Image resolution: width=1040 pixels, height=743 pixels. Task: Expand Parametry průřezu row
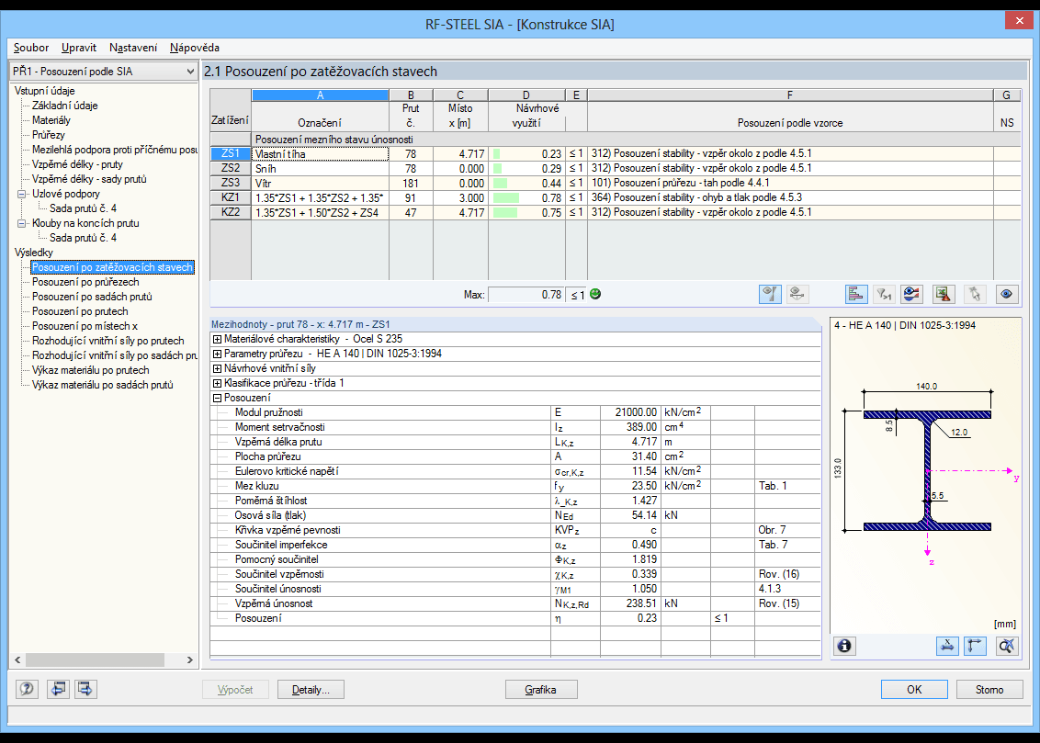pos(217,354)
